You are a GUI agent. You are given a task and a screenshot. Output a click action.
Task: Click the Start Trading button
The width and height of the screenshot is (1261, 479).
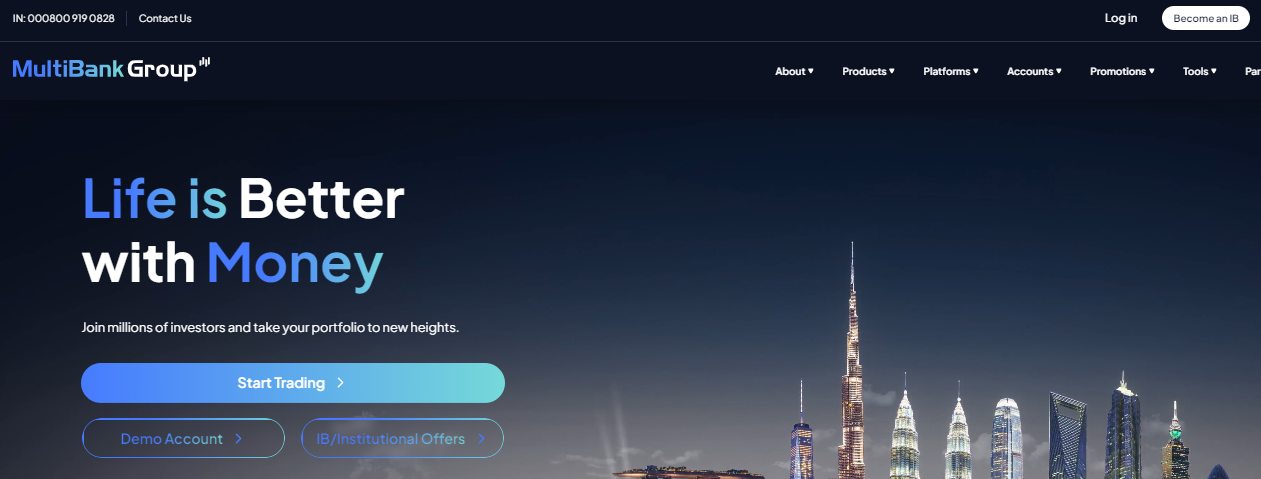293,383
